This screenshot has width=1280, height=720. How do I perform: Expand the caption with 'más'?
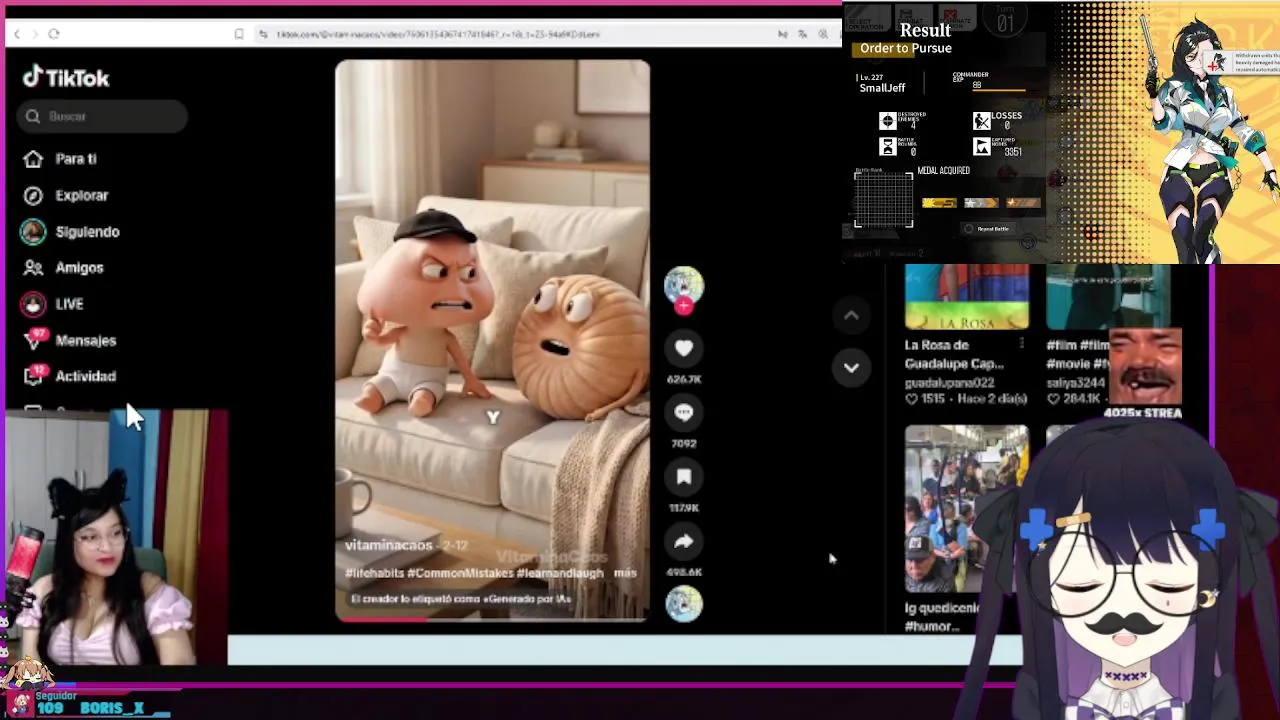(x=625, y=573)
